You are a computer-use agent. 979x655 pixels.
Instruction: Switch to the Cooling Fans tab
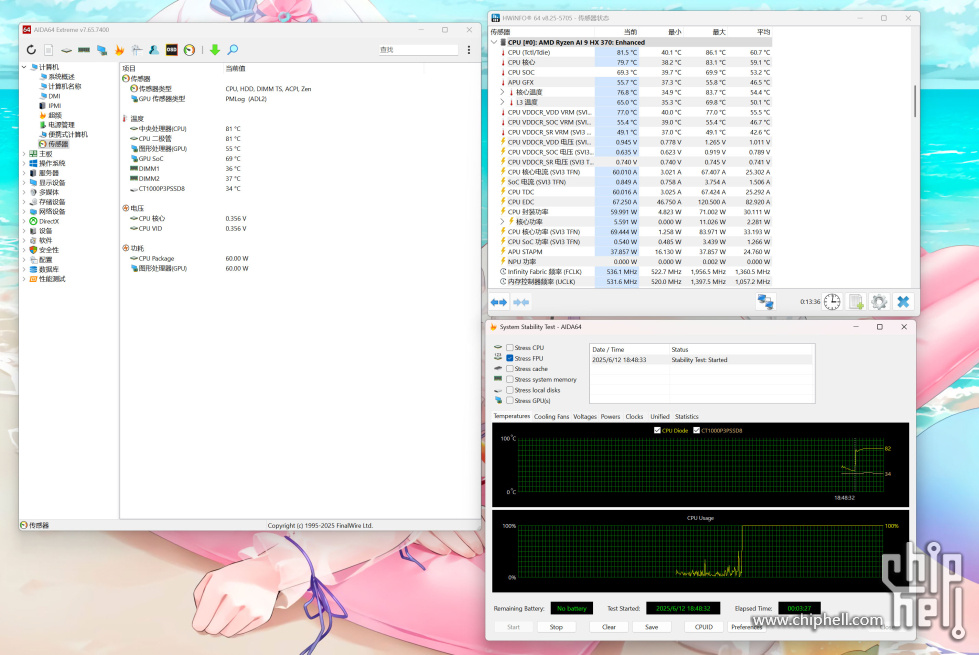pyautogui.click(x=551, y=416)
